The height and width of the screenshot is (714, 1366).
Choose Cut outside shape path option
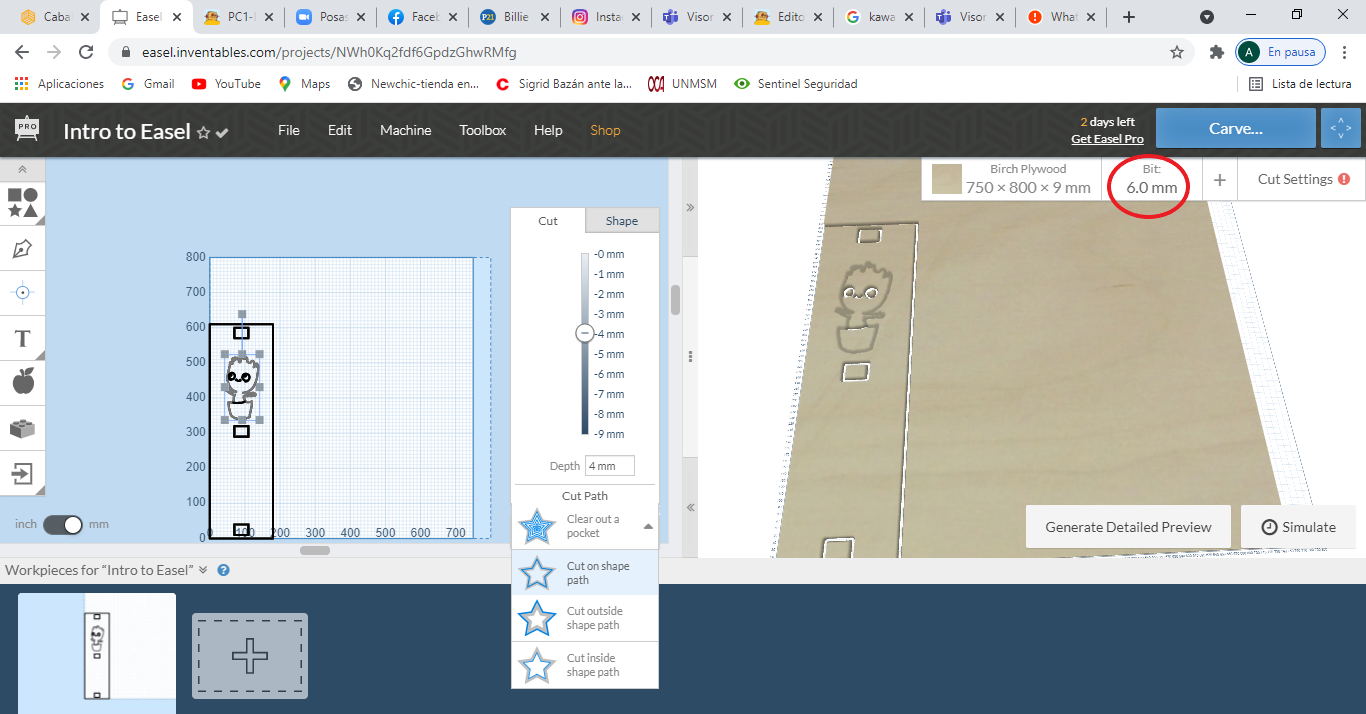(x=585, y=618)
